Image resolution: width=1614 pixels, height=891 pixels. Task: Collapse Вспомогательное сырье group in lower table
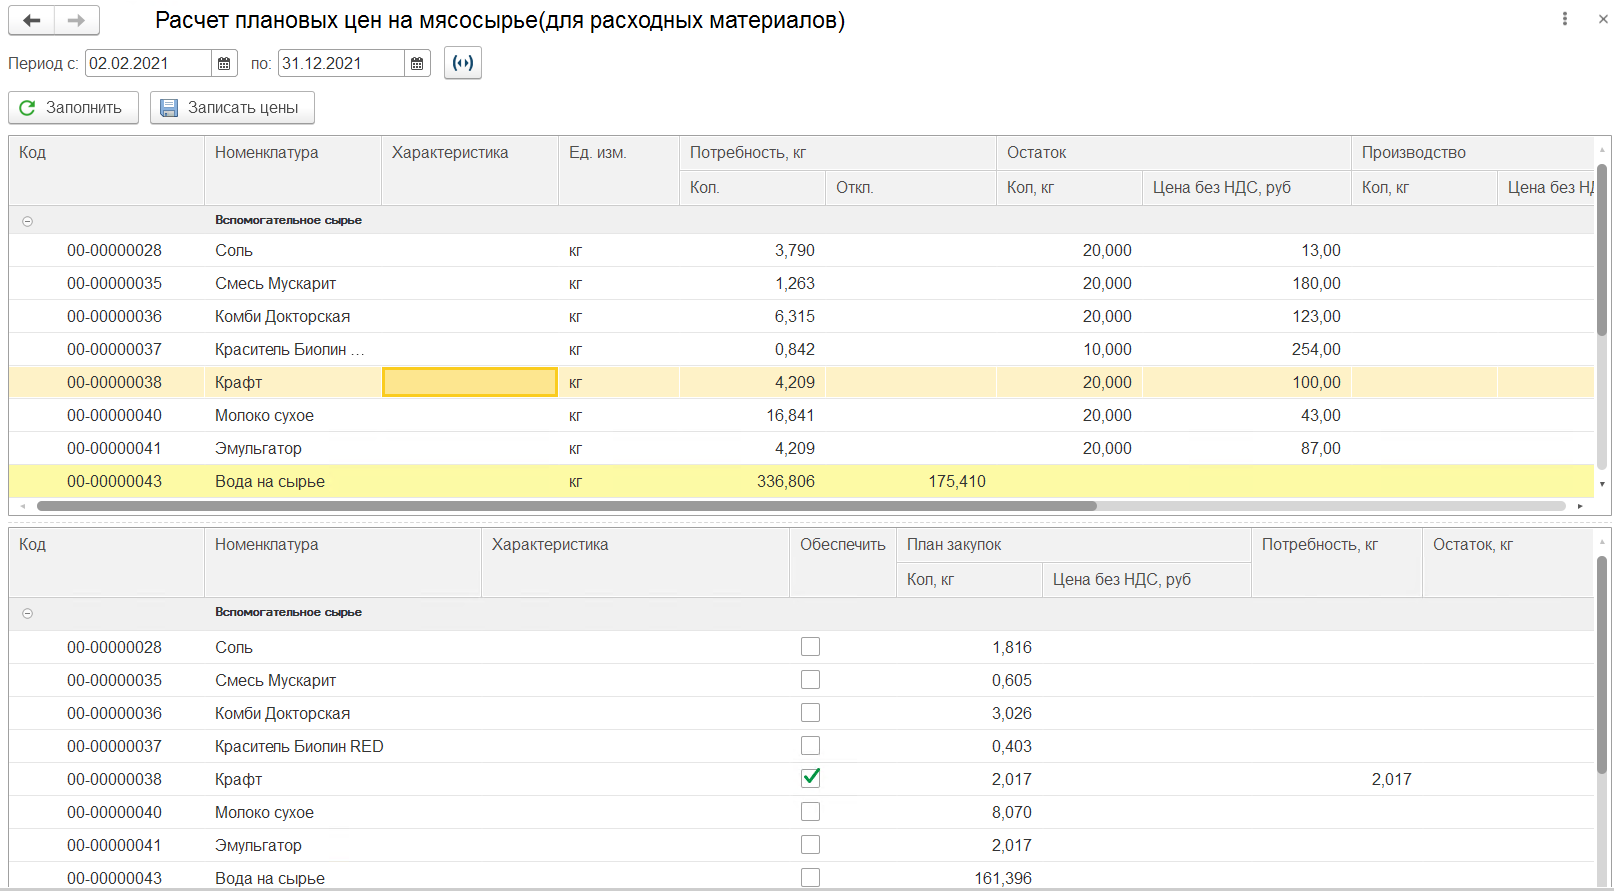(27, 613)
